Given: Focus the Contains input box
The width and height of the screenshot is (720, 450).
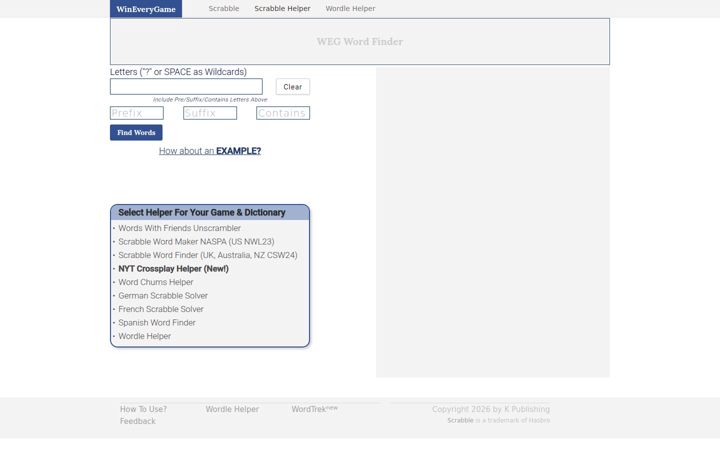Looking at the screenshot, I should (283, 113).
